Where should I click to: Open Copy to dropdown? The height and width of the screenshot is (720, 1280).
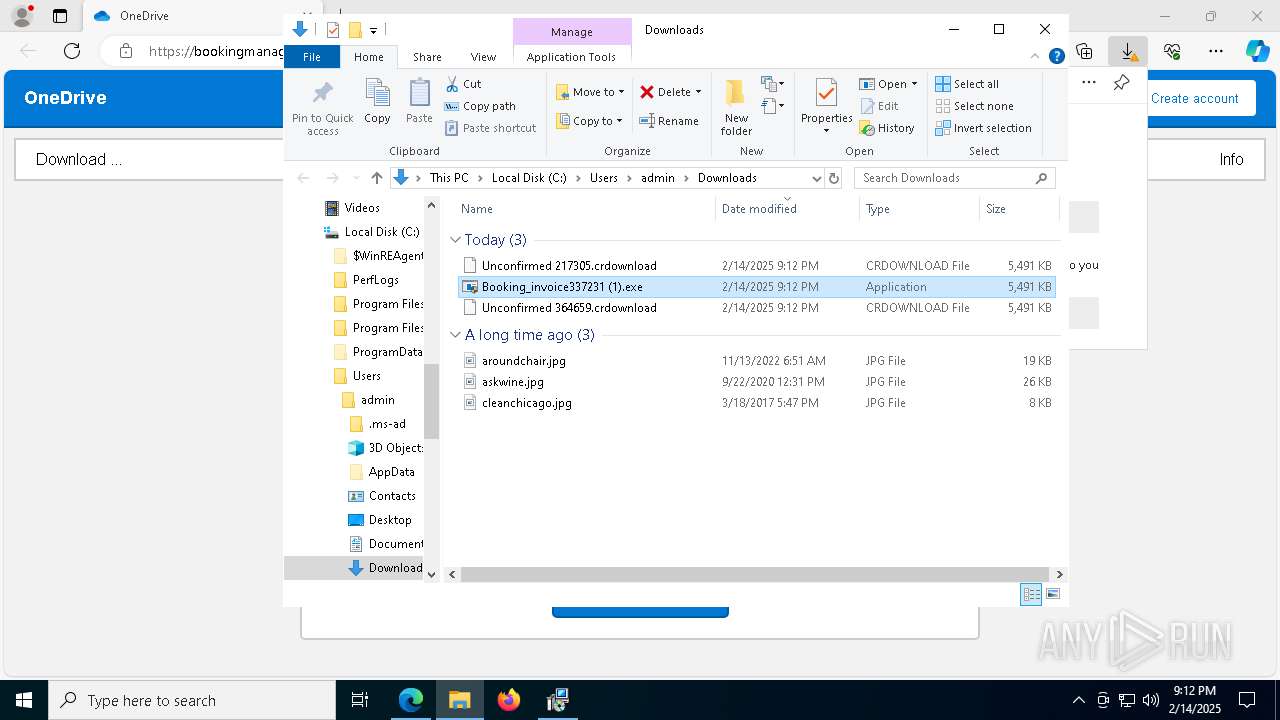pyautogui.click(x=589, y=121)
